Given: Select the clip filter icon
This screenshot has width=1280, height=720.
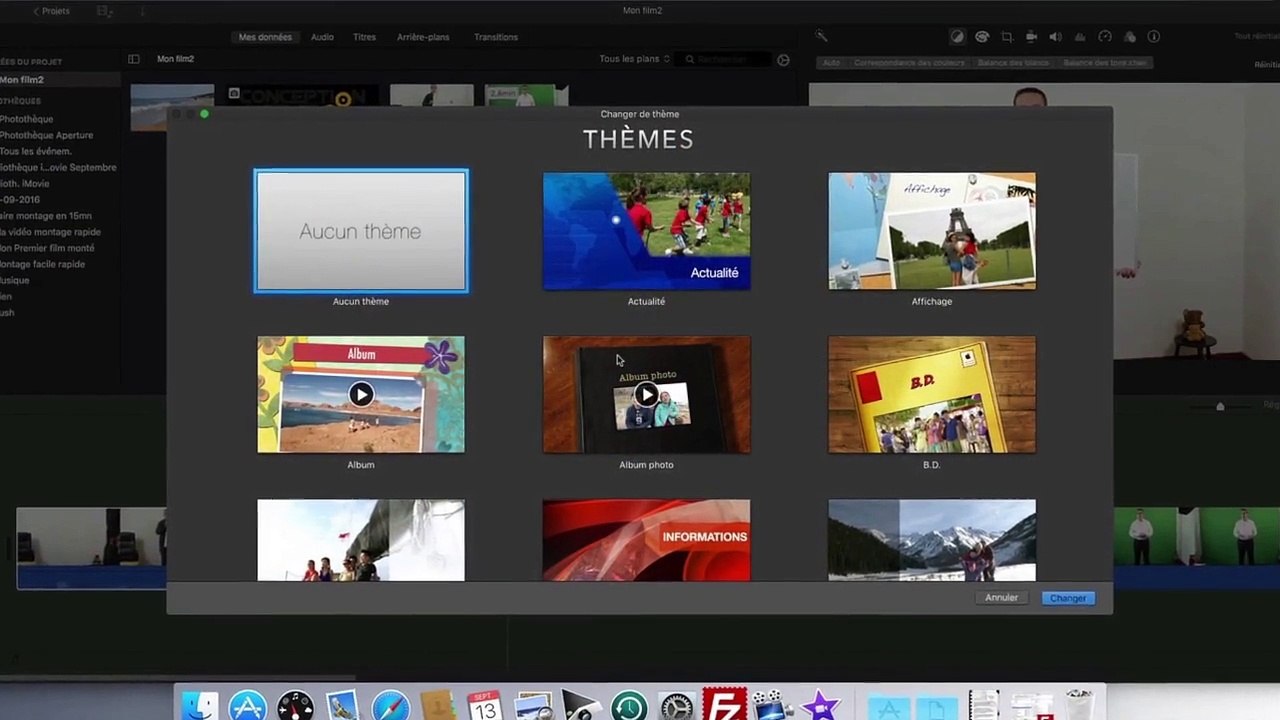Looking at the screenshot, I should 1129,37.
